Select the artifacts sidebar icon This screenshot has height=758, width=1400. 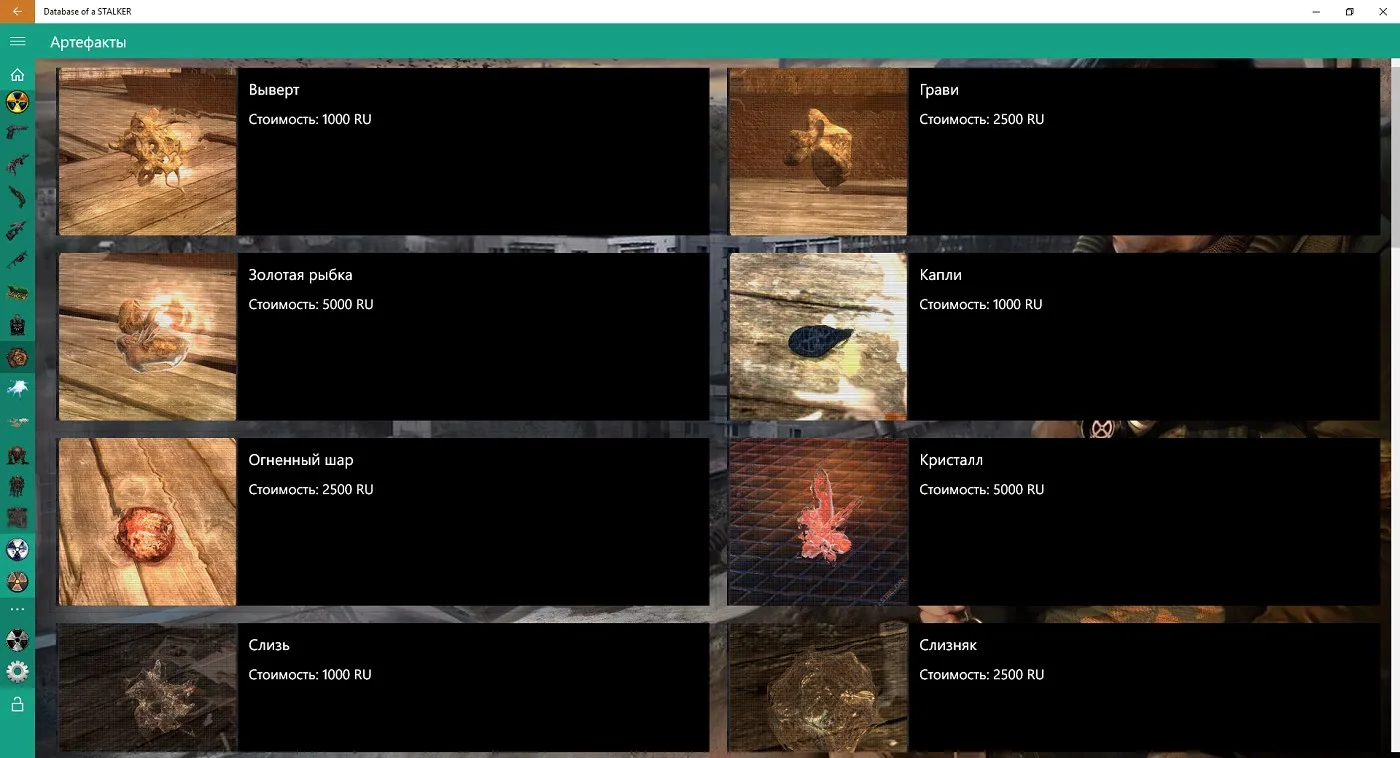pos(17,357)
